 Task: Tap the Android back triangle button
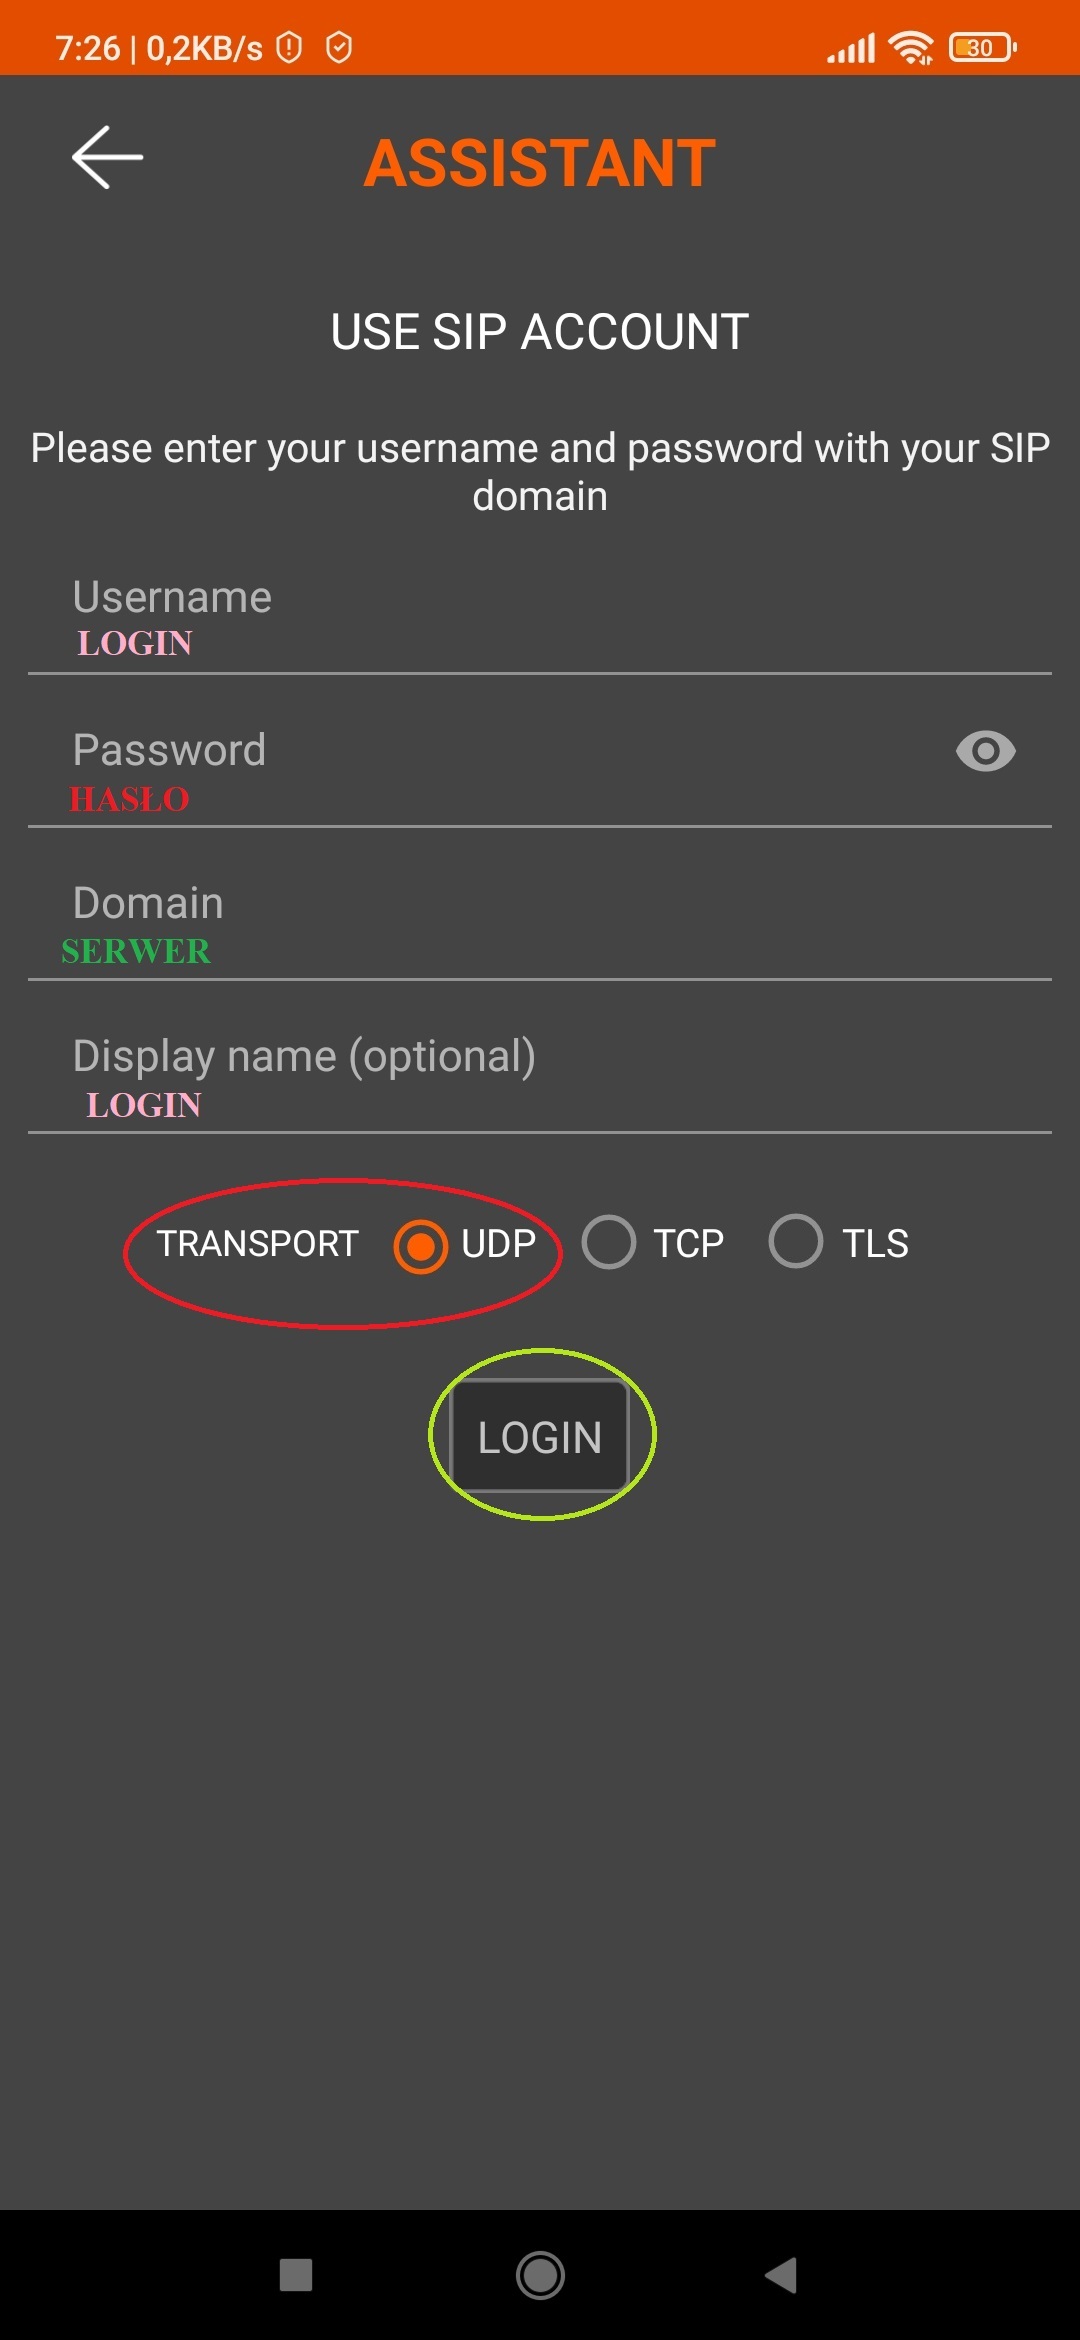click(781, 2275)
